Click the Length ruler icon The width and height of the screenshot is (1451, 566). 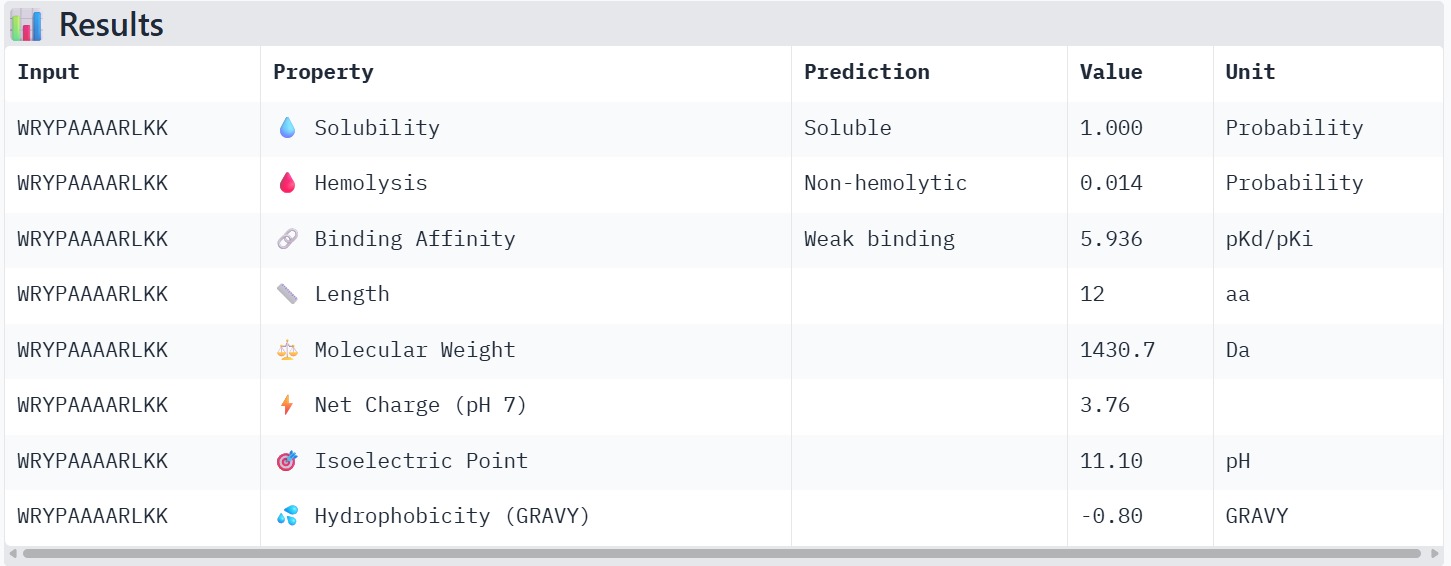click(287, 294)
